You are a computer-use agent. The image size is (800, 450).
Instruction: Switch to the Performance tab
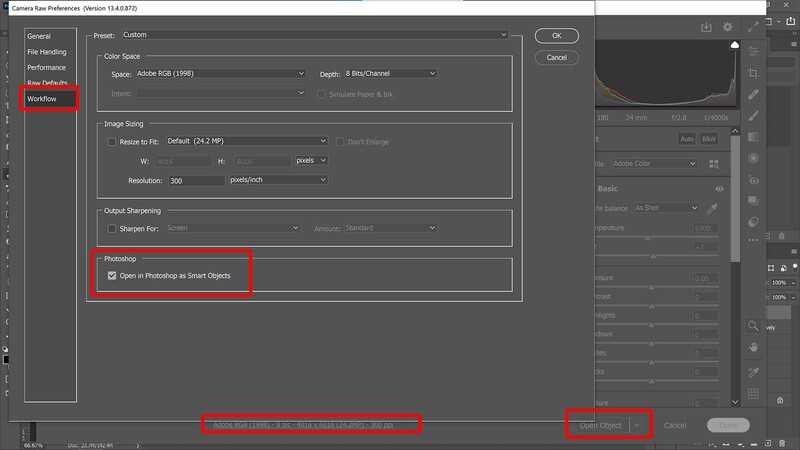pos(46,67)
